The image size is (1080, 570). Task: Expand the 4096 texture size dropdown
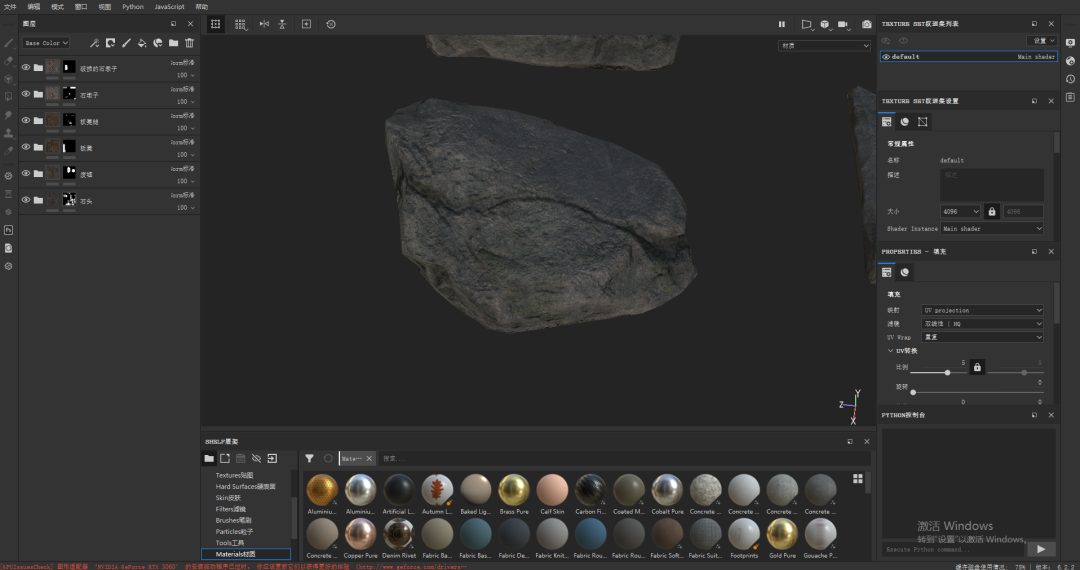(960, 211)
